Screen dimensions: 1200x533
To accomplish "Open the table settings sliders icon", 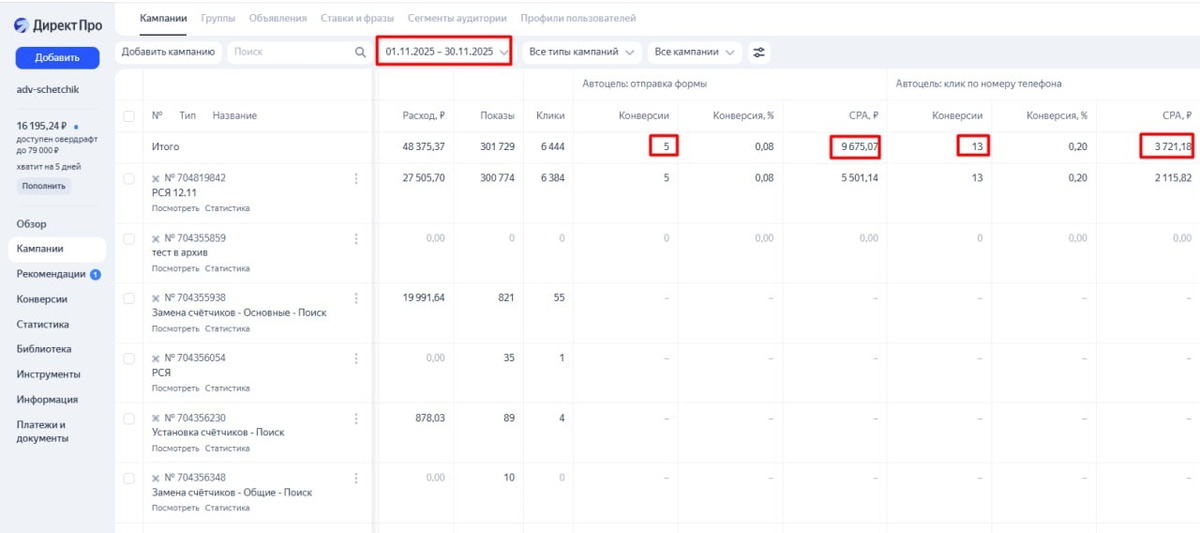I will pos(759,52).
